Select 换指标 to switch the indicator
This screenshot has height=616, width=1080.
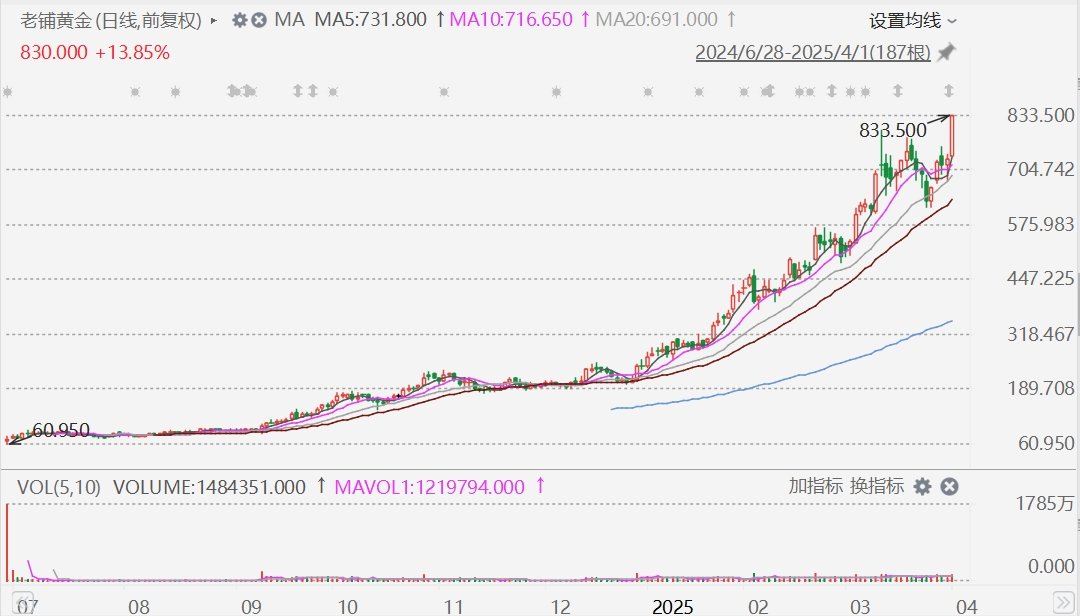876,486
